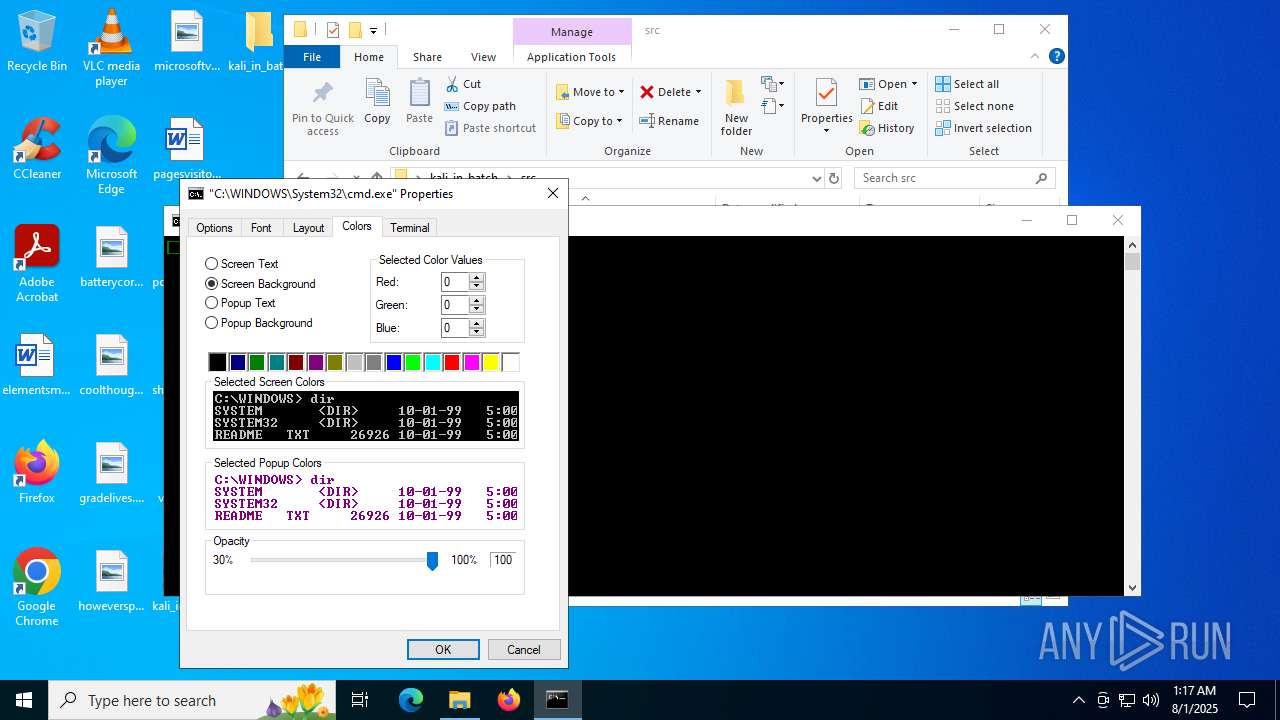Image resolution: width=1280 pixels, height=720 pixels.
Task: Pick the dark blue (navy) color swatch
Action: 237,362
